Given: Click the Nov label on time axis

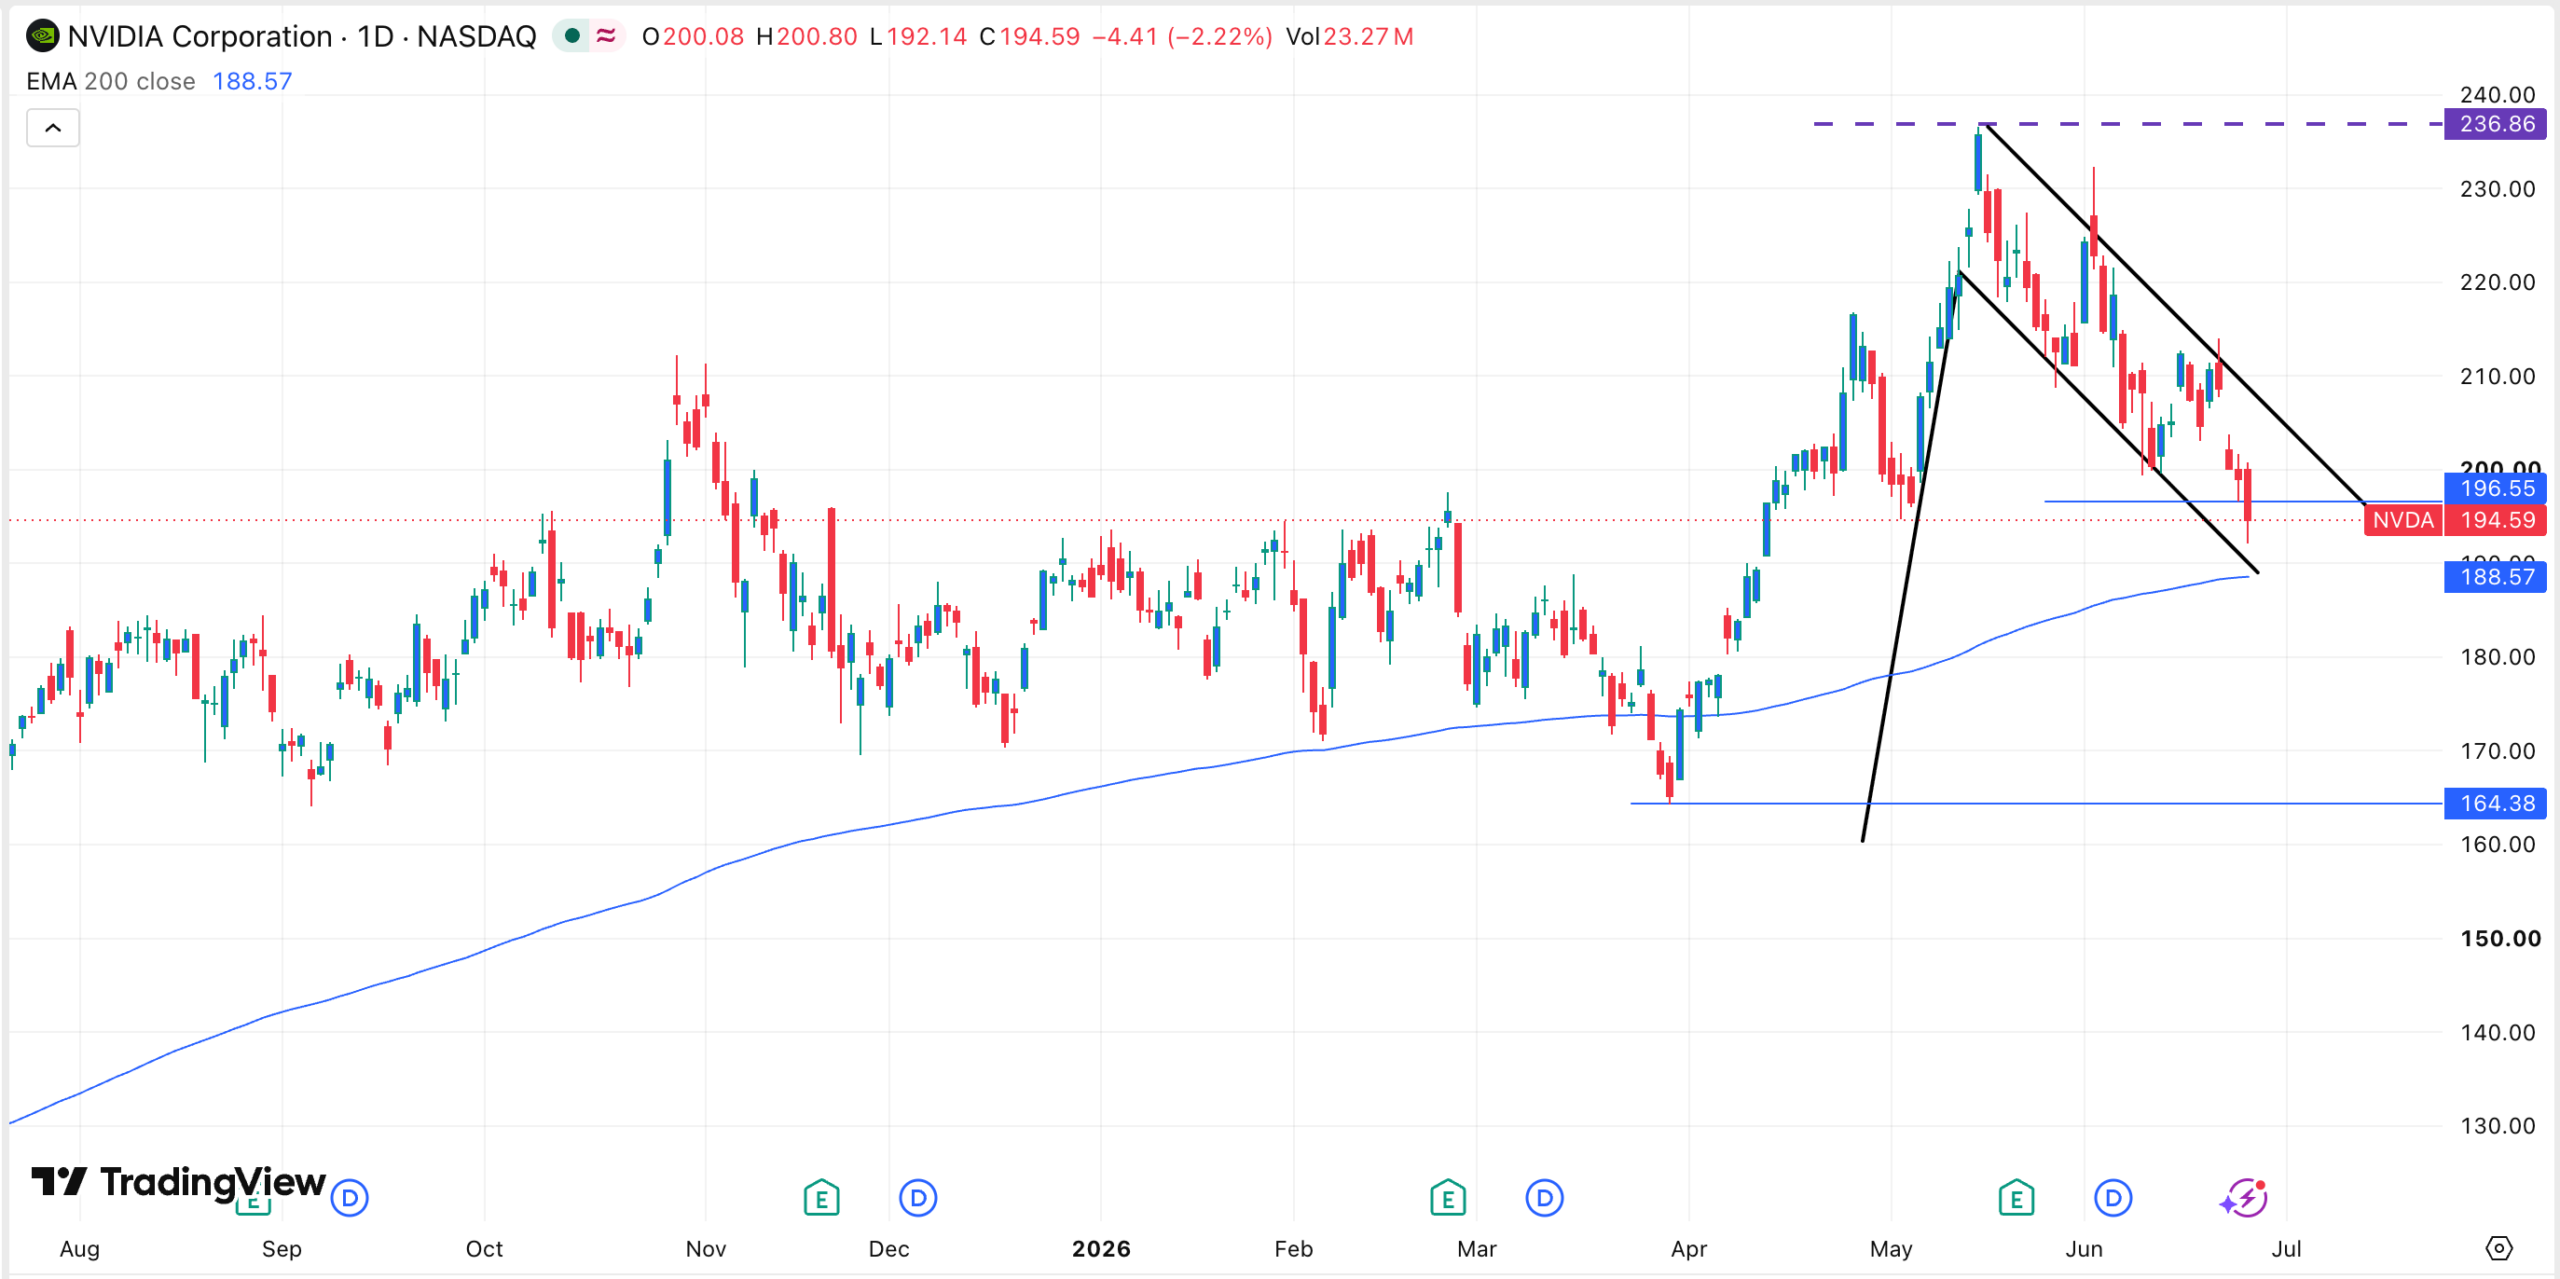Looking at the screenshot, I should point(706,1249).
